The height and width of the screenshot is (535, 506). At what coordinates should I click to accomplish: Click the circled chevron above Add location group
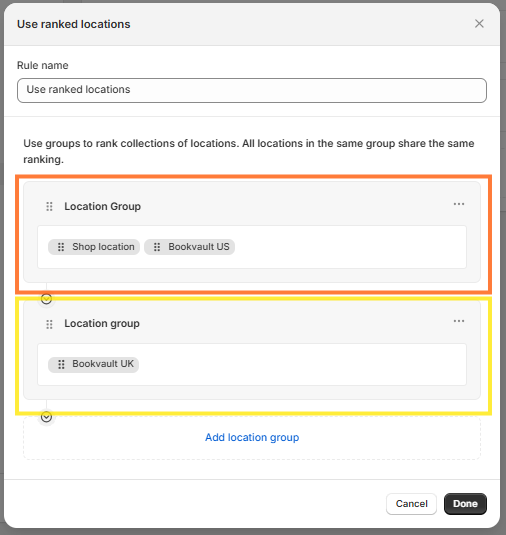(46, 417)
